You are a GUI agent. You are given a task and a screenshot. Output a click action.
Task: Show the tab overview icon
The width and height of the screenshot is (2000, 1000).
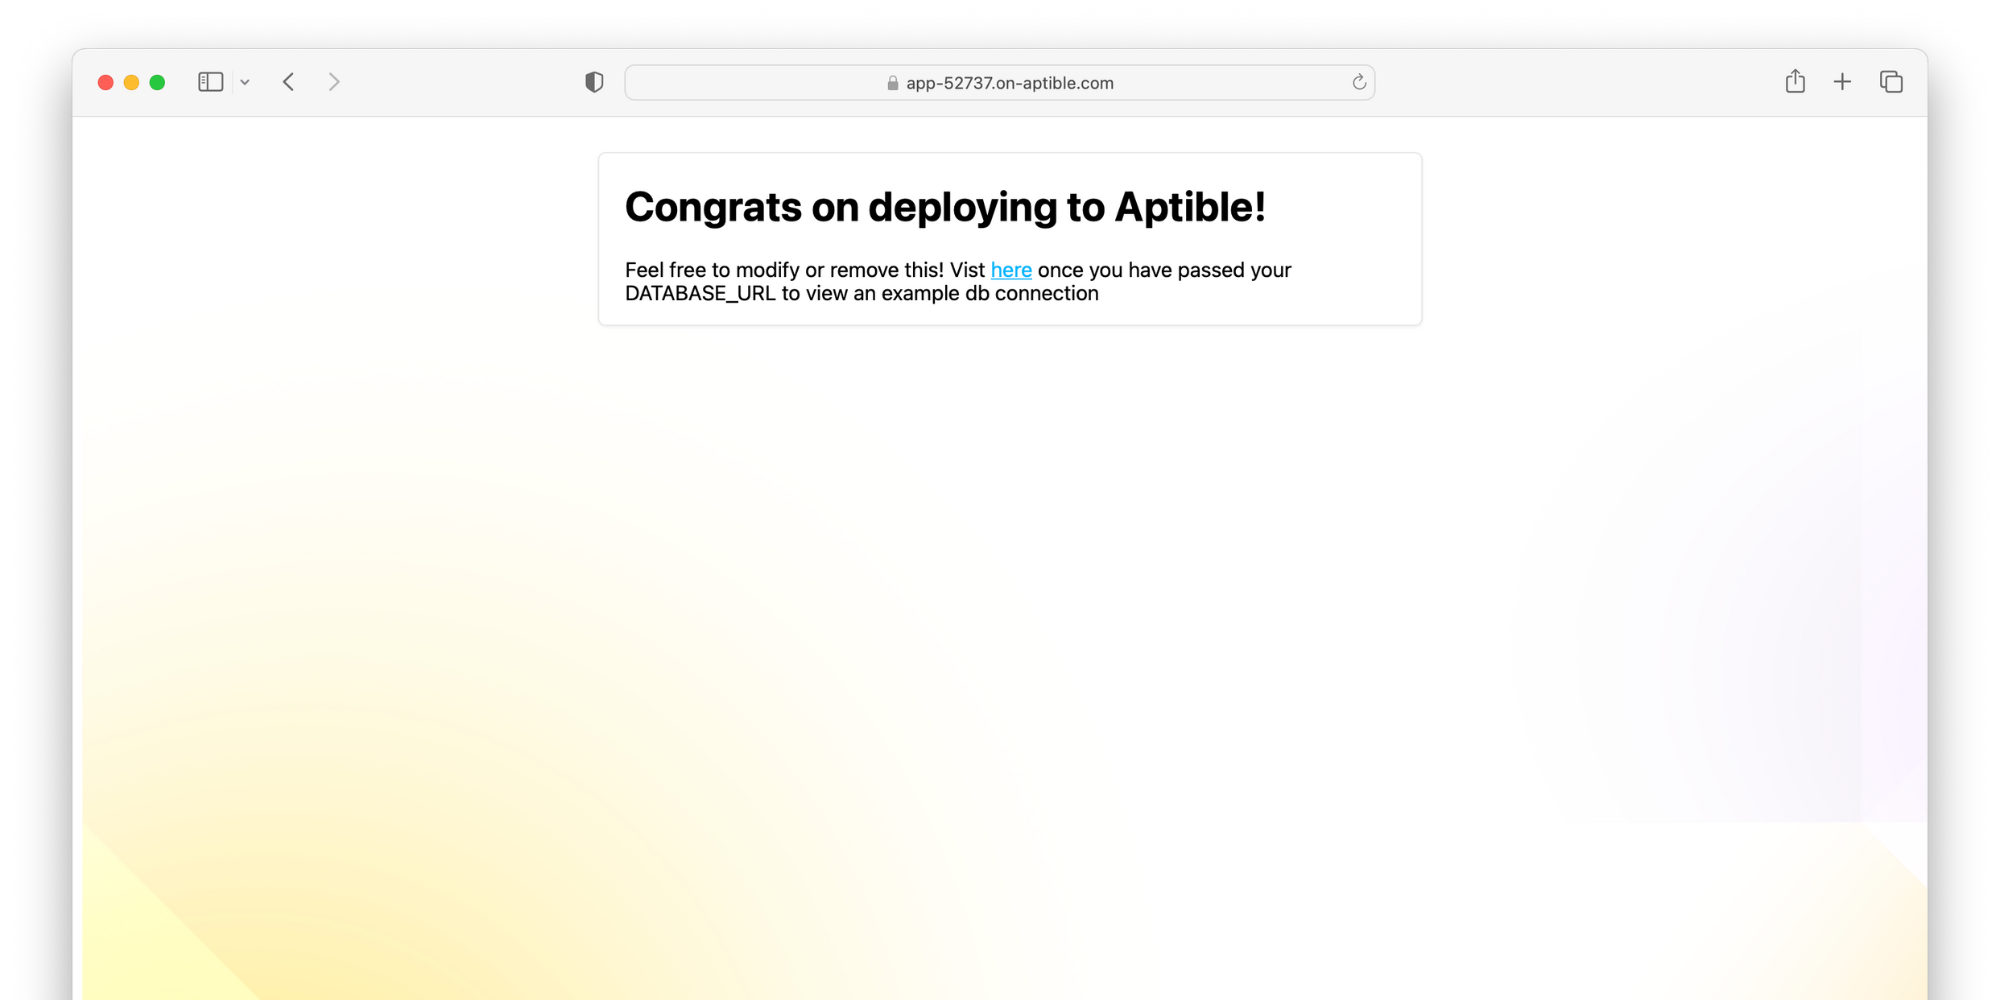pyautogui.click(x=1891, y=82)
